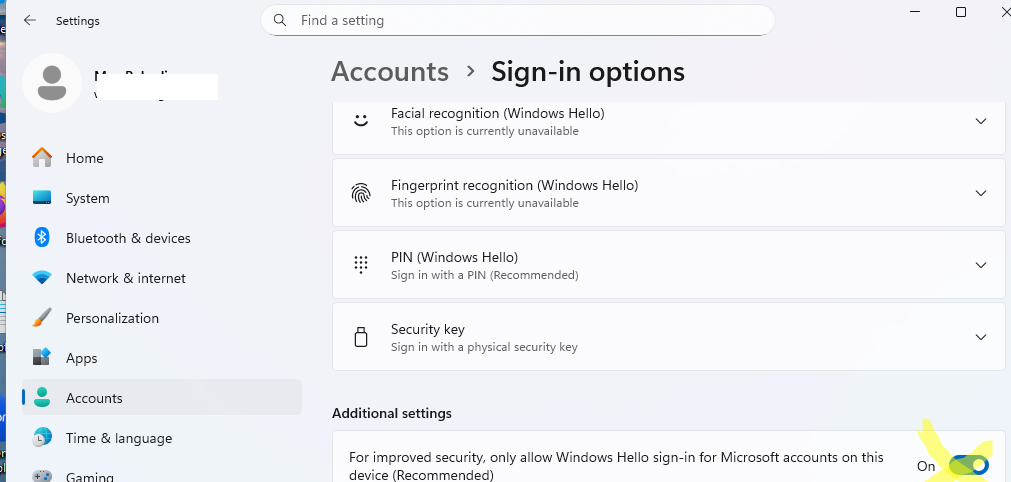Click the Additional settings heading

pos(392,413)
